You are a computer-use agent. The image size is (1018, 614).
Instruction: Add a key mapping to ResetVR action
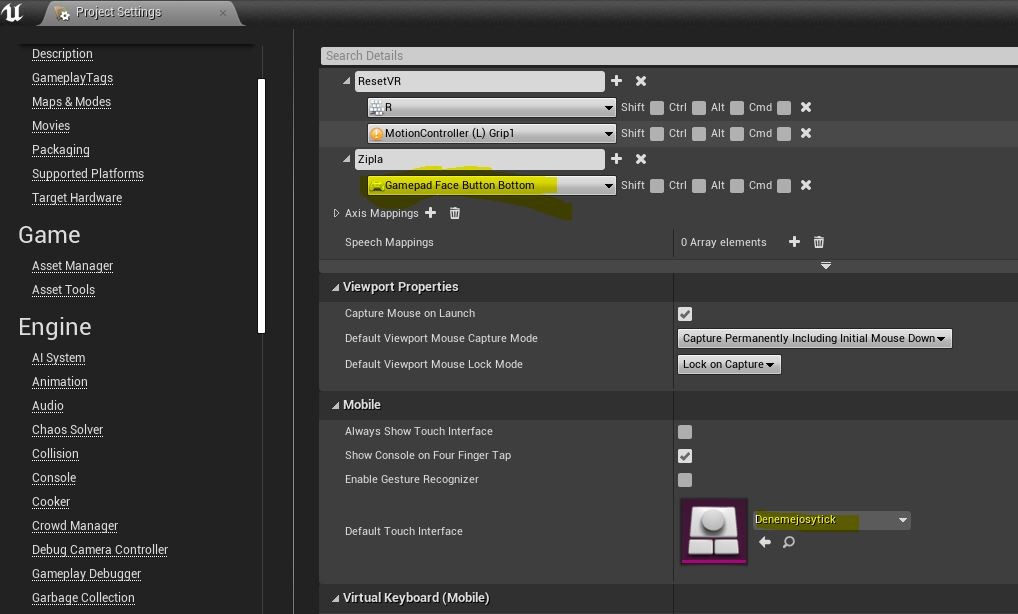point(616,80)
